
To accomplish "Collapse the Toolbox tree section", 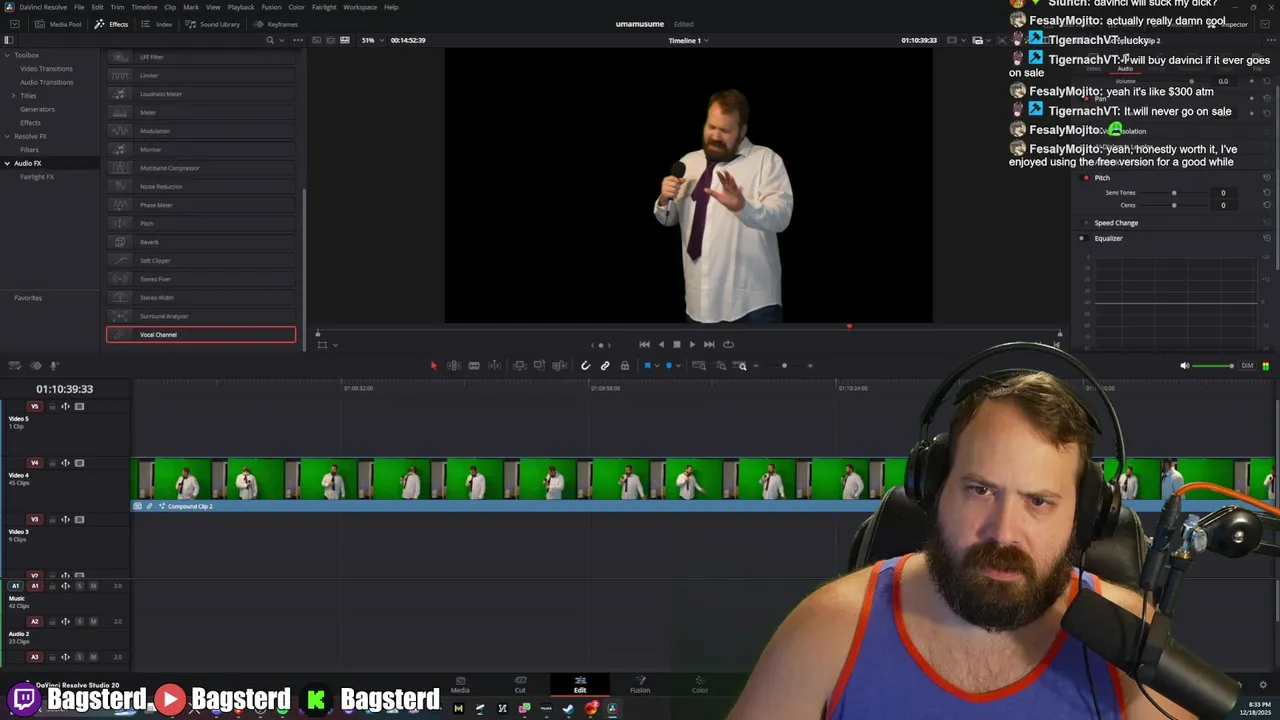I will [7, 55].
